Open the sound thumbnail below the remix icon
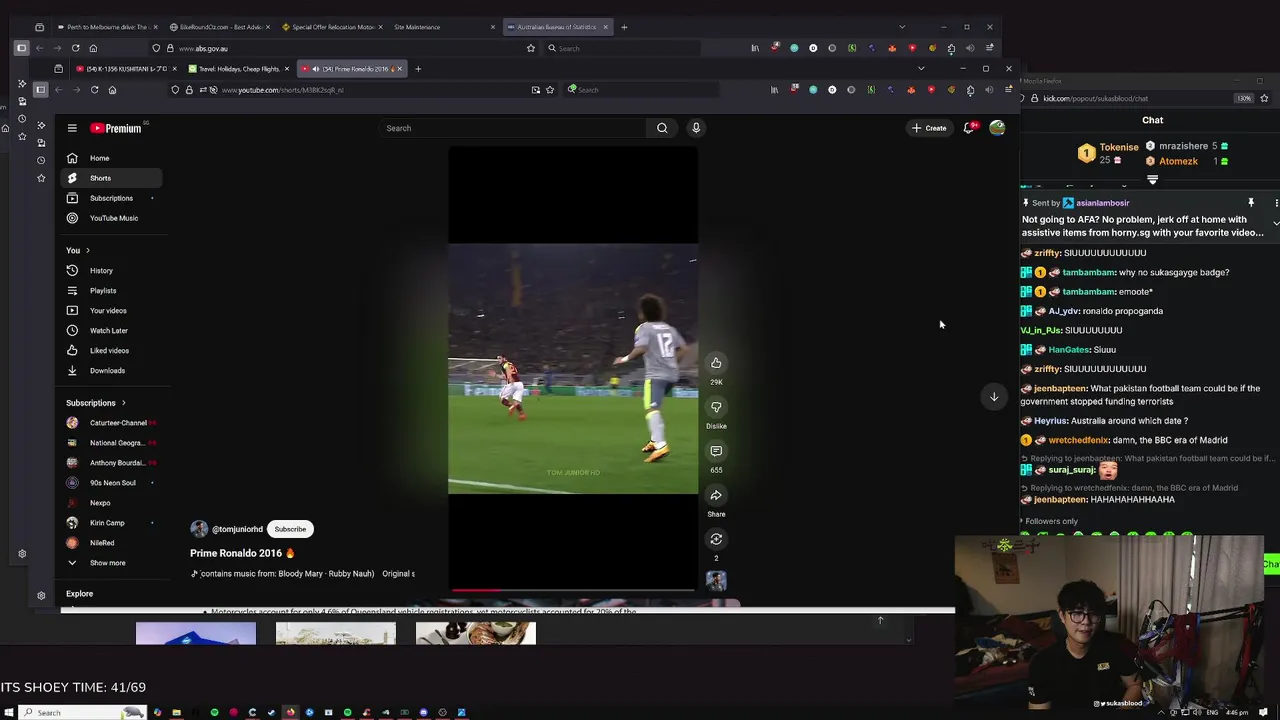Viewport: 1280px width, 720px height. 716,581
